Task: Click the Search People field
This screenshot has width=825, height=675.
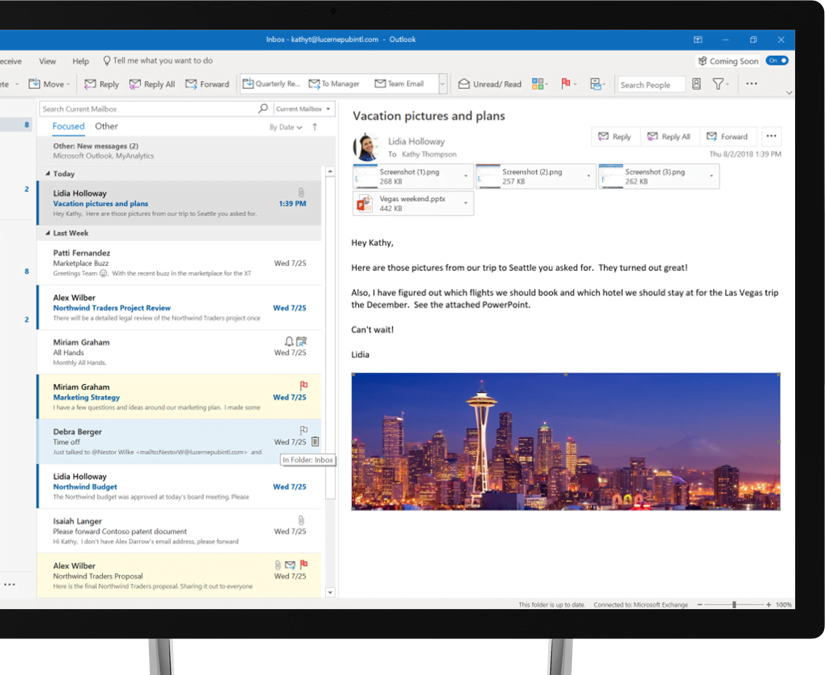Action: point(651,84)
